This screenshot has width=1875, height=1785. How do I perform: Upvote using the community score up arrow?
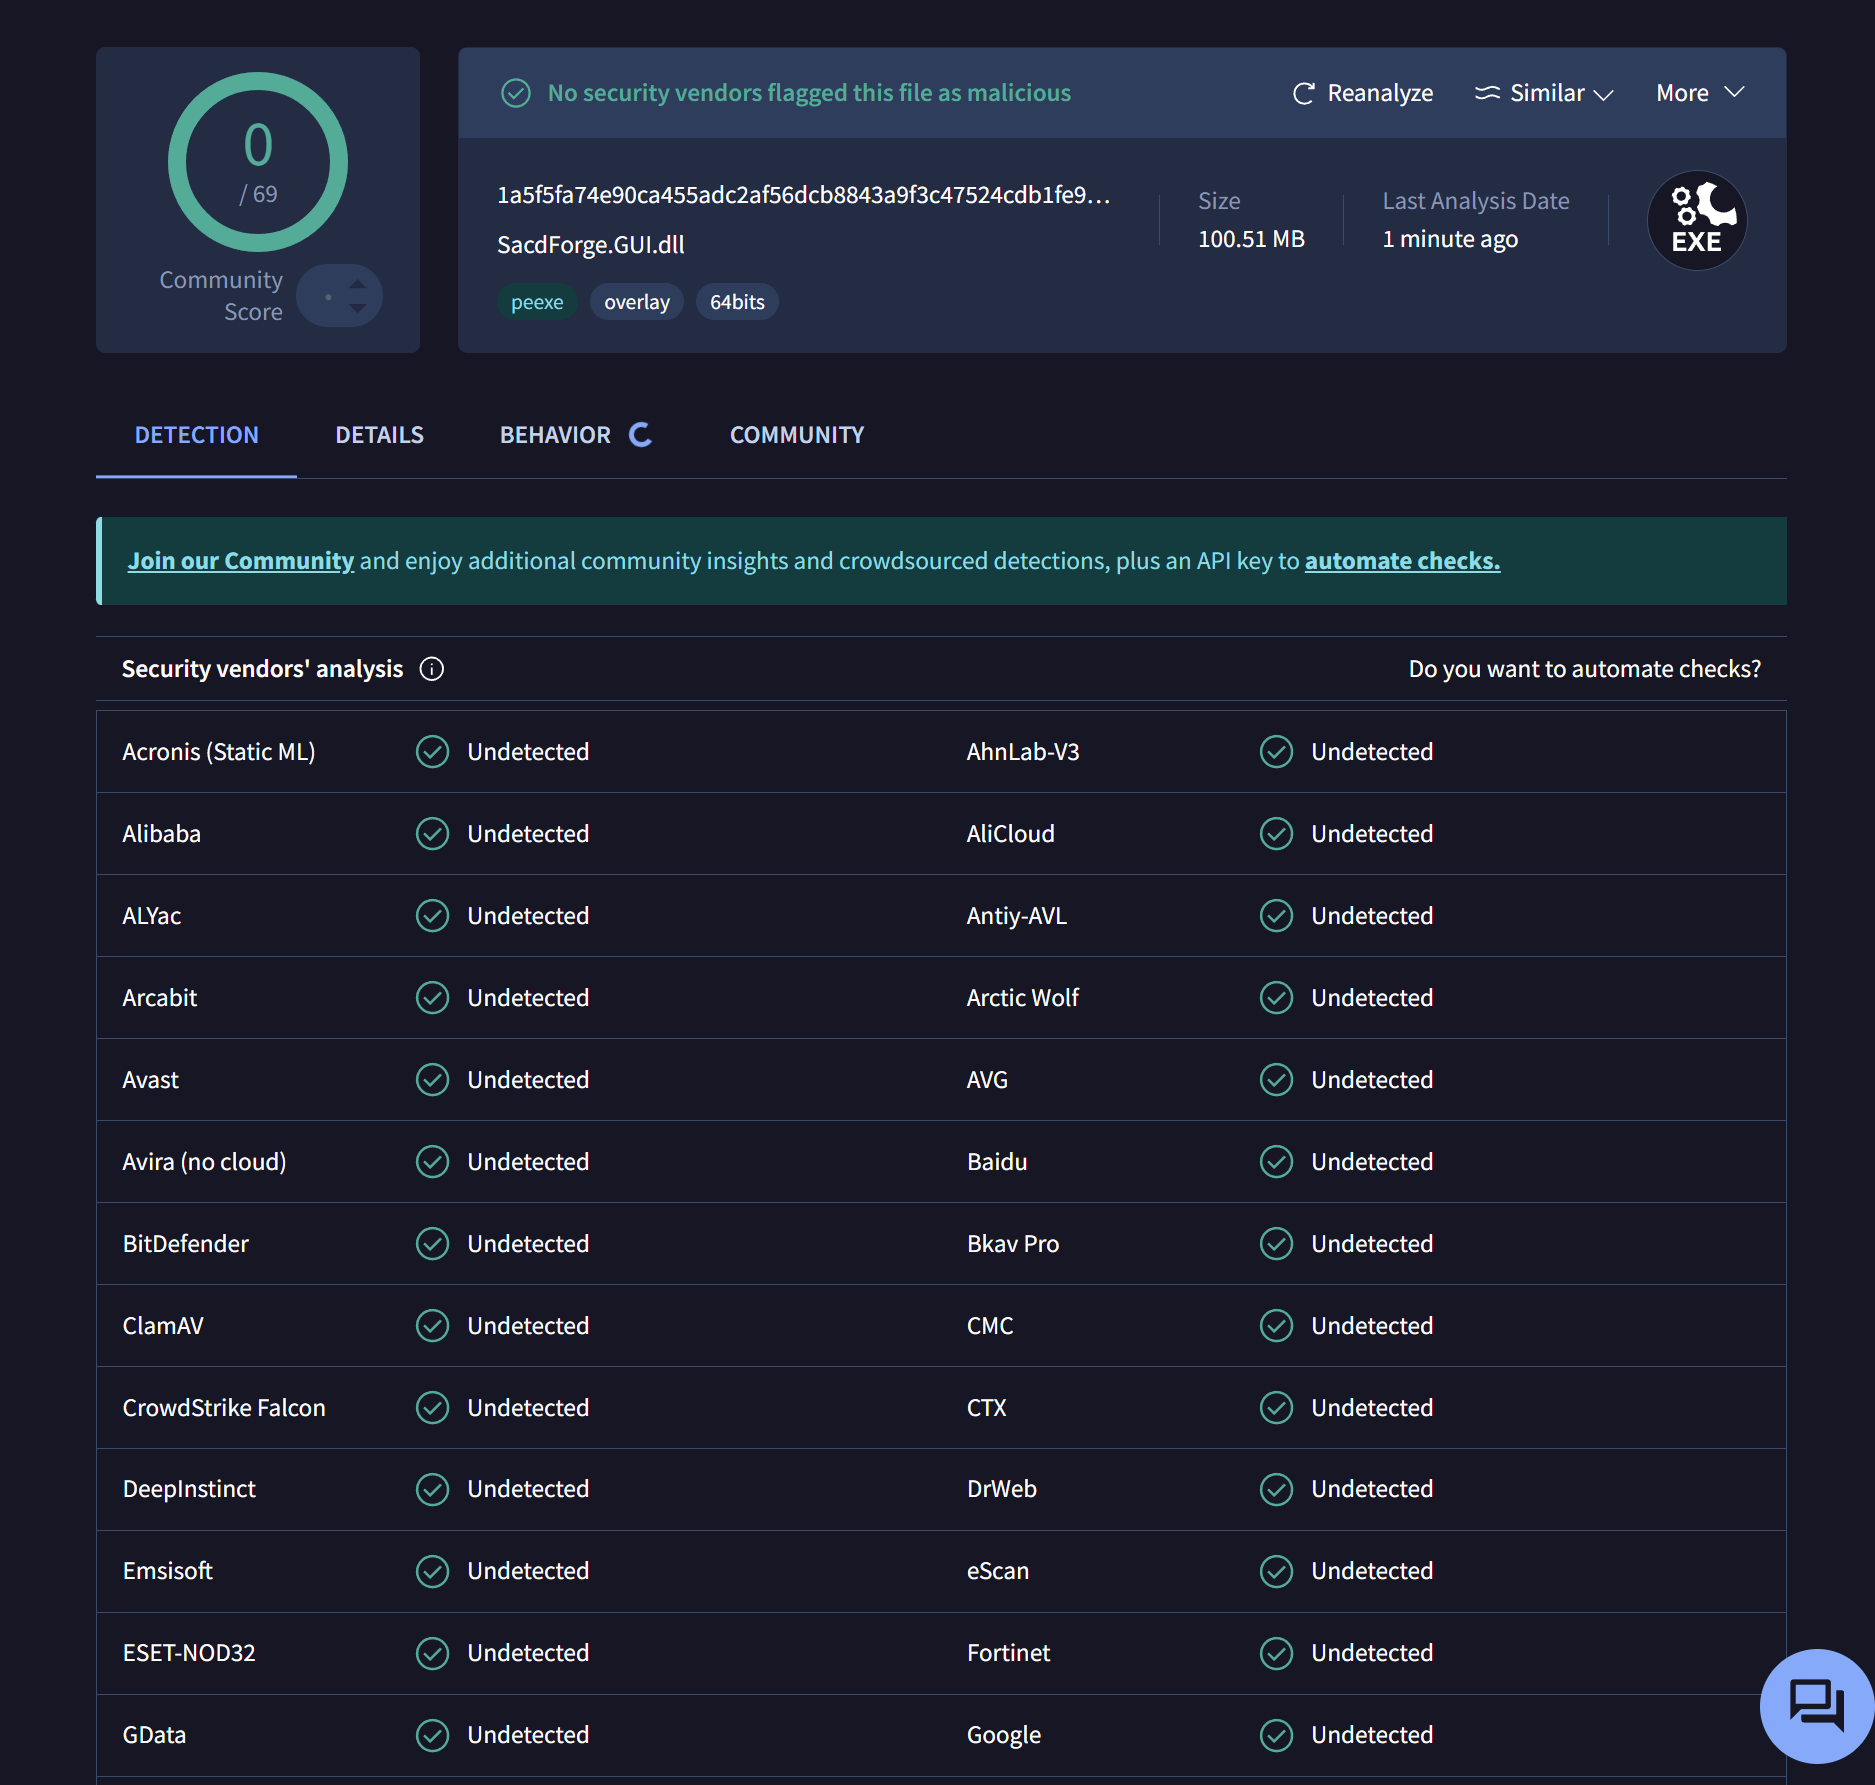coord(358,285)
